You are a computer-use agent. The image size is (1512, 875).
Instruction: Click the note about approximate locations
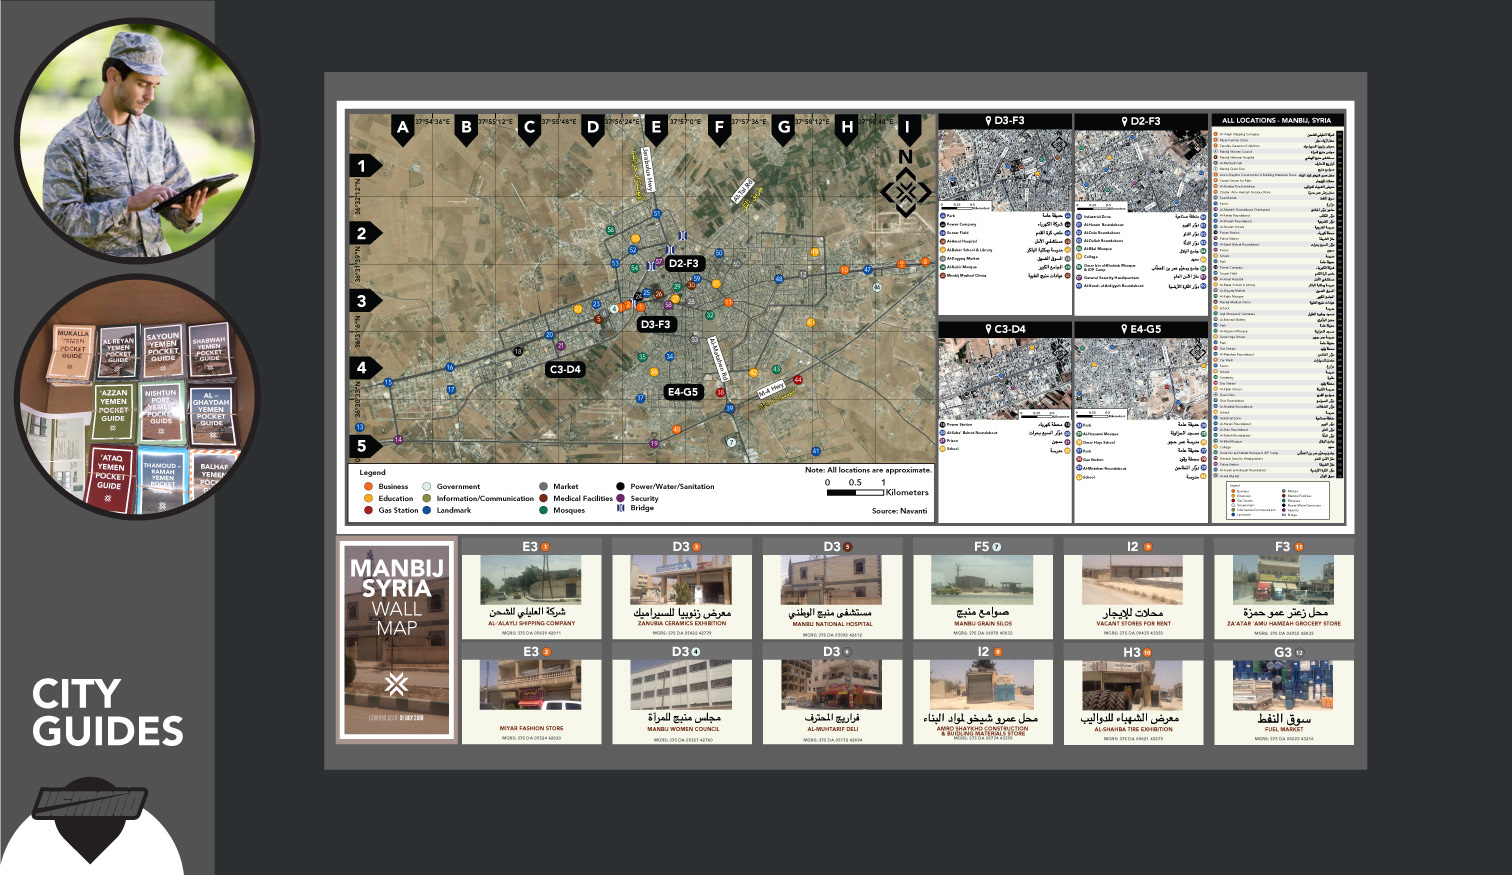(x=868, y=470)
